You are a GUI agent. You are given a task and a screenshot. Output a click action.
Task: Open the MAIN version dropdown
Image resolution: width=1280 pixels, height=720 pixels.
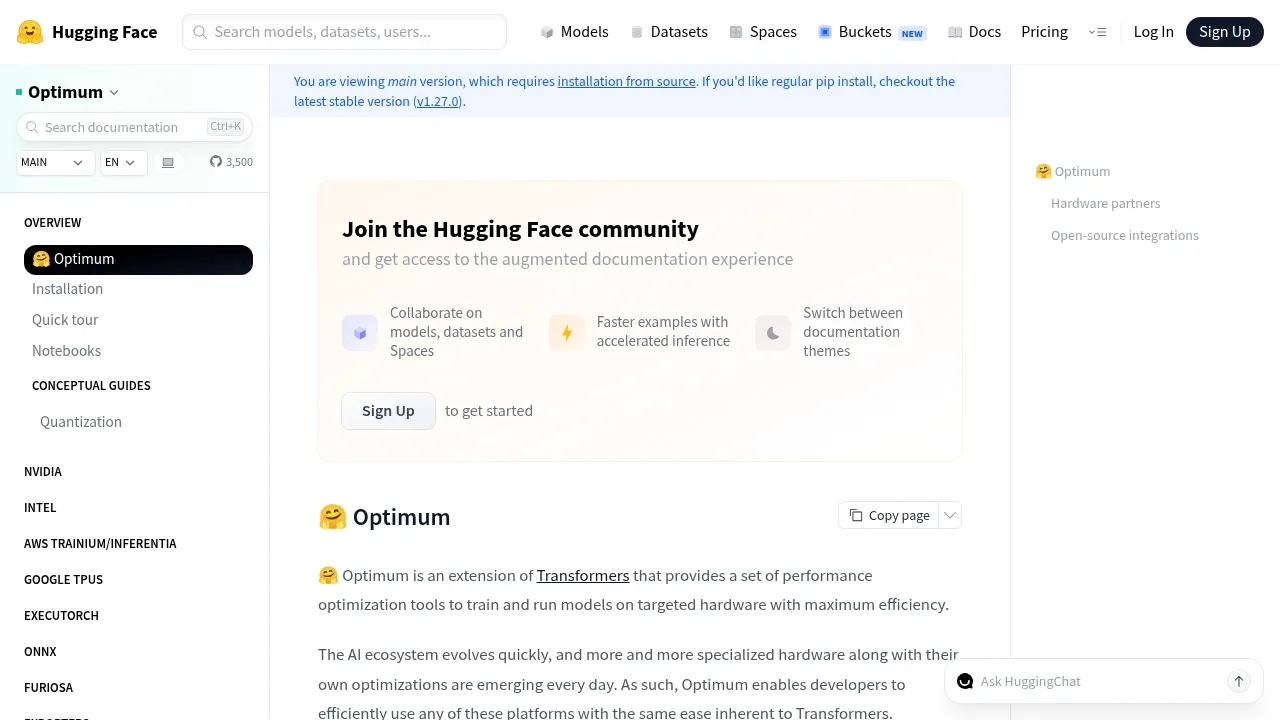pos(55,162)
